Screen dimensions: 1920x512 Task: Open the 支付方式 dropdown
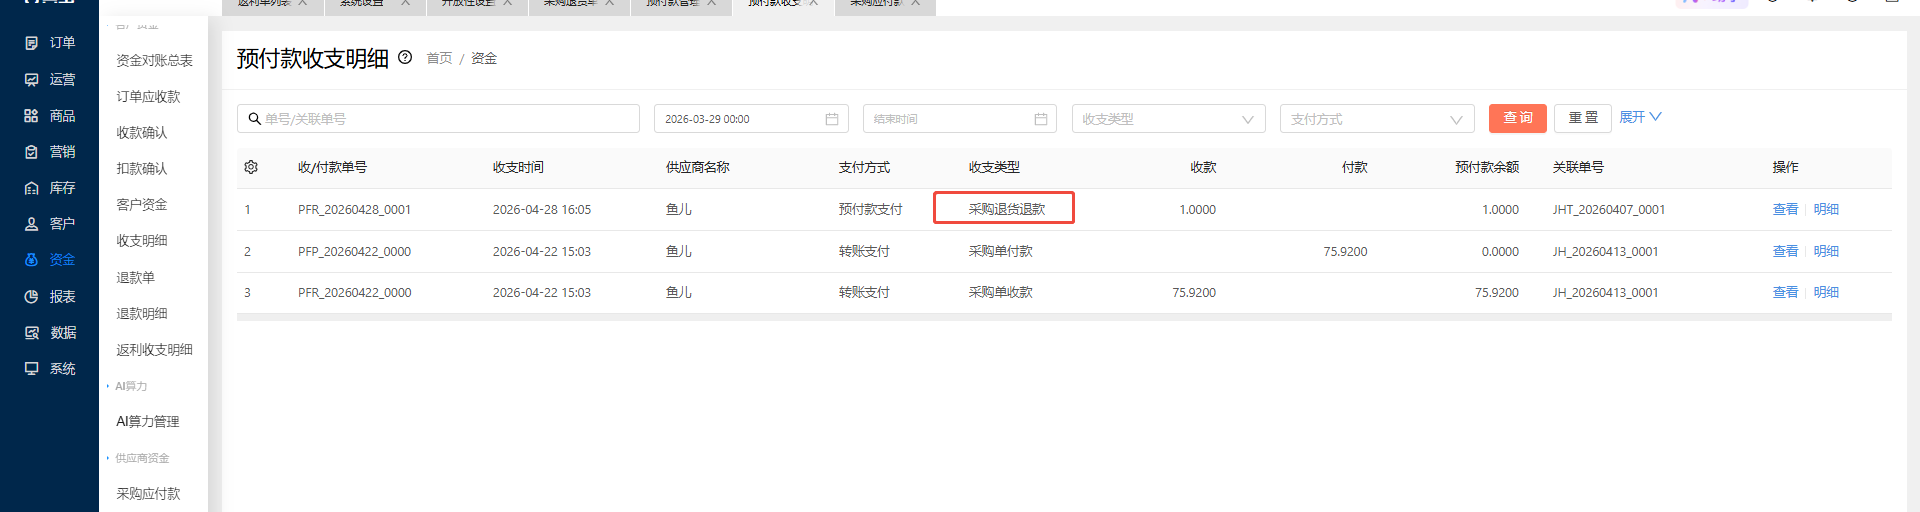click(x=1377, y=119)
